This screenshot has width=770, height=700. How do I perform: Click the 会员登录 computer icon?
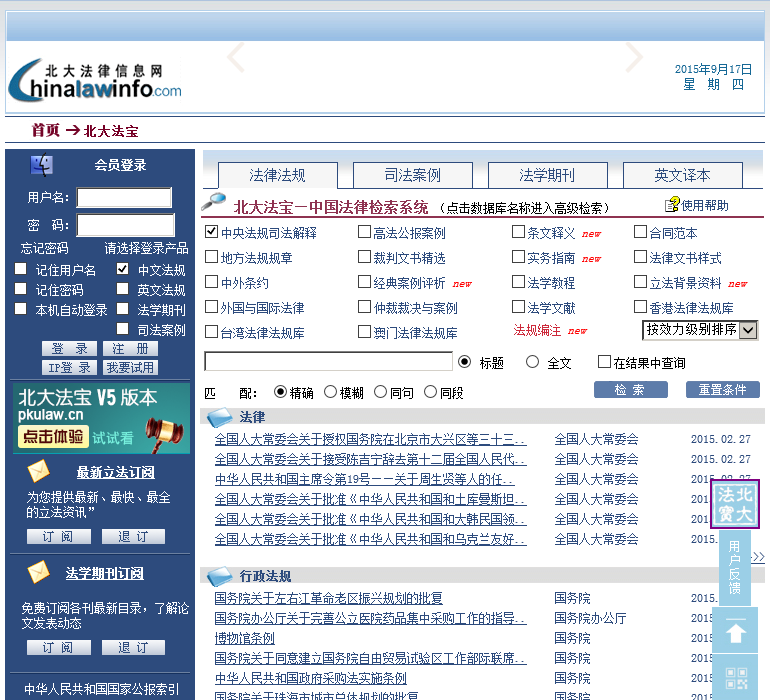[x=43, y=165]
